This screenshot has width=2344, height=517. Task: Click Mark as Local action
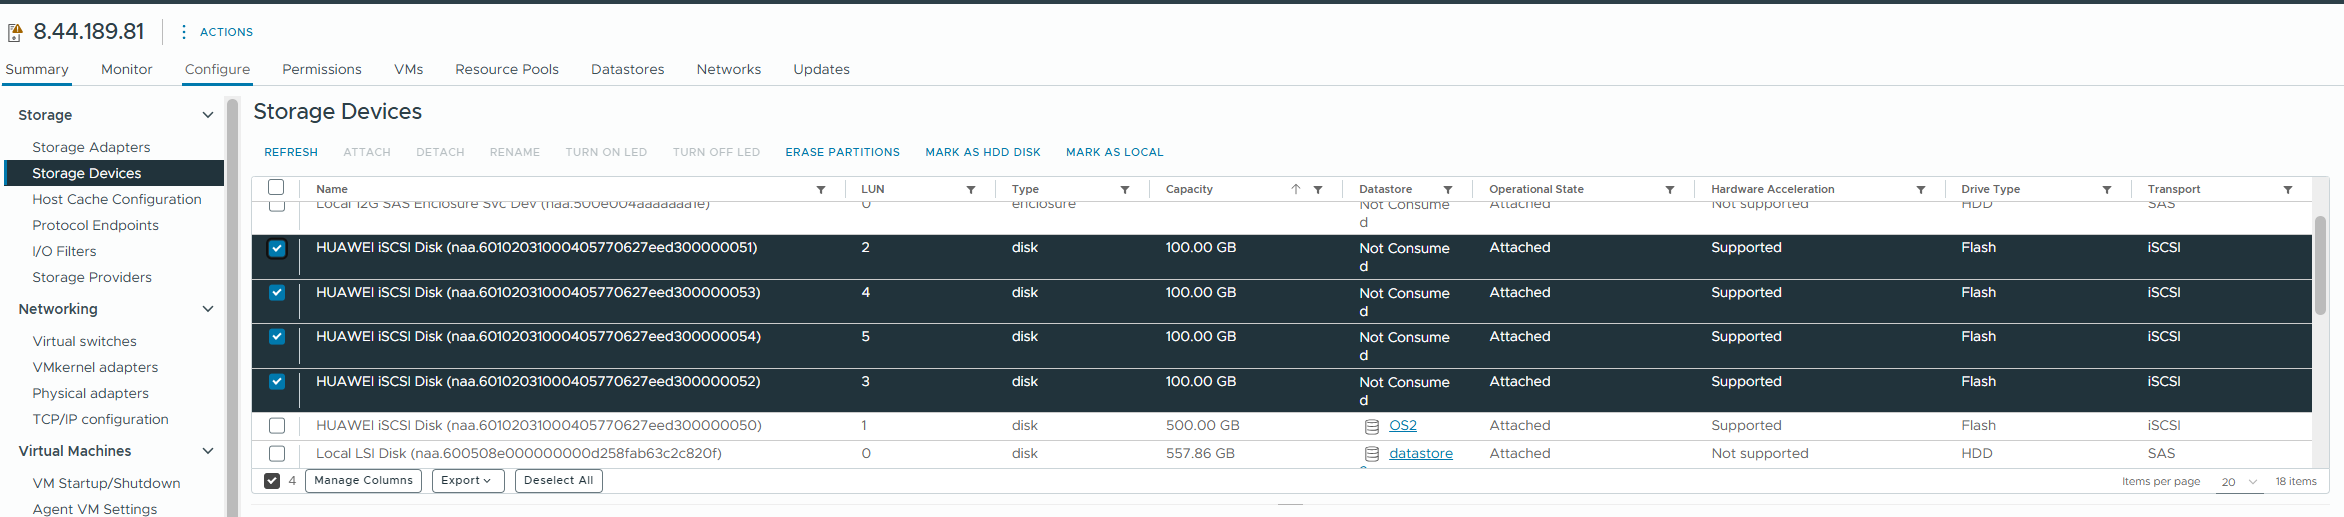click(1115, 152)
